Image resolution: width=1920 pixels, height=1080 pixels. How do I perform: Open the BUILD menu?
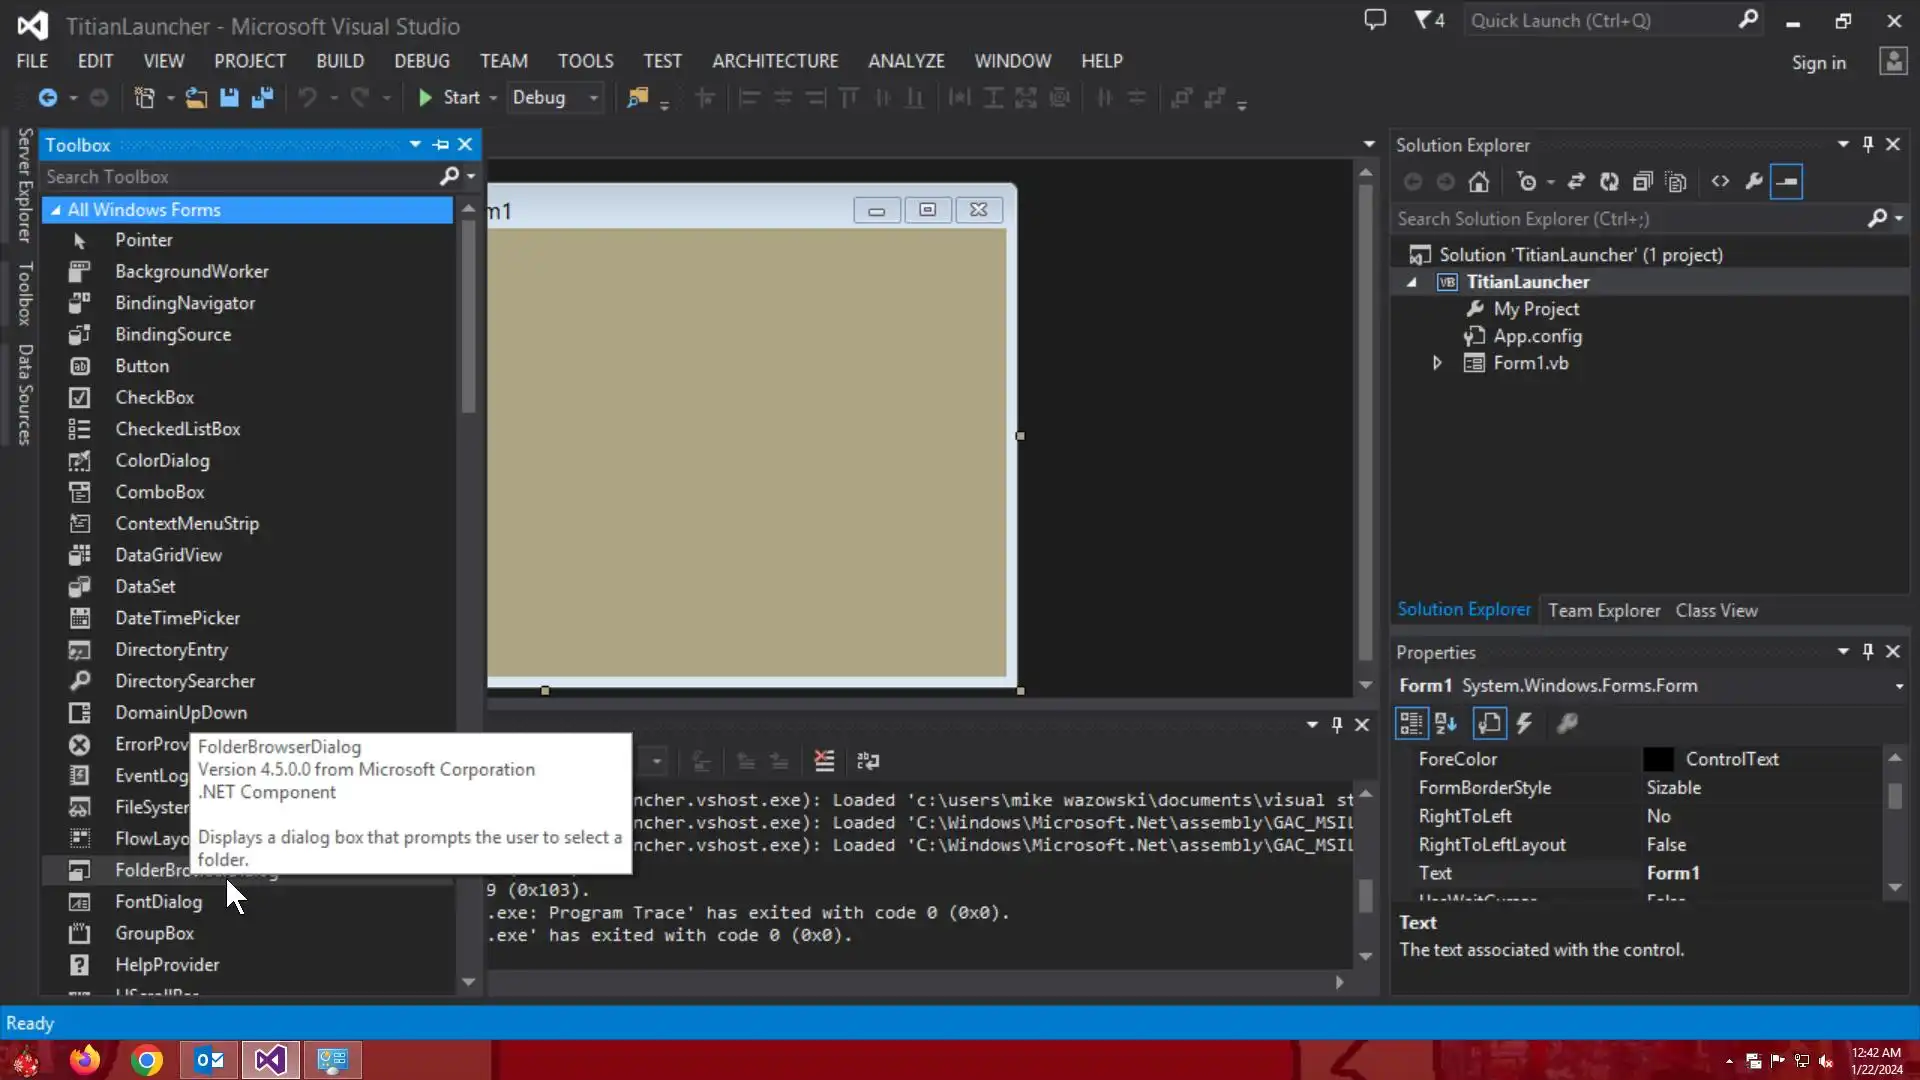tap(340, 61)
